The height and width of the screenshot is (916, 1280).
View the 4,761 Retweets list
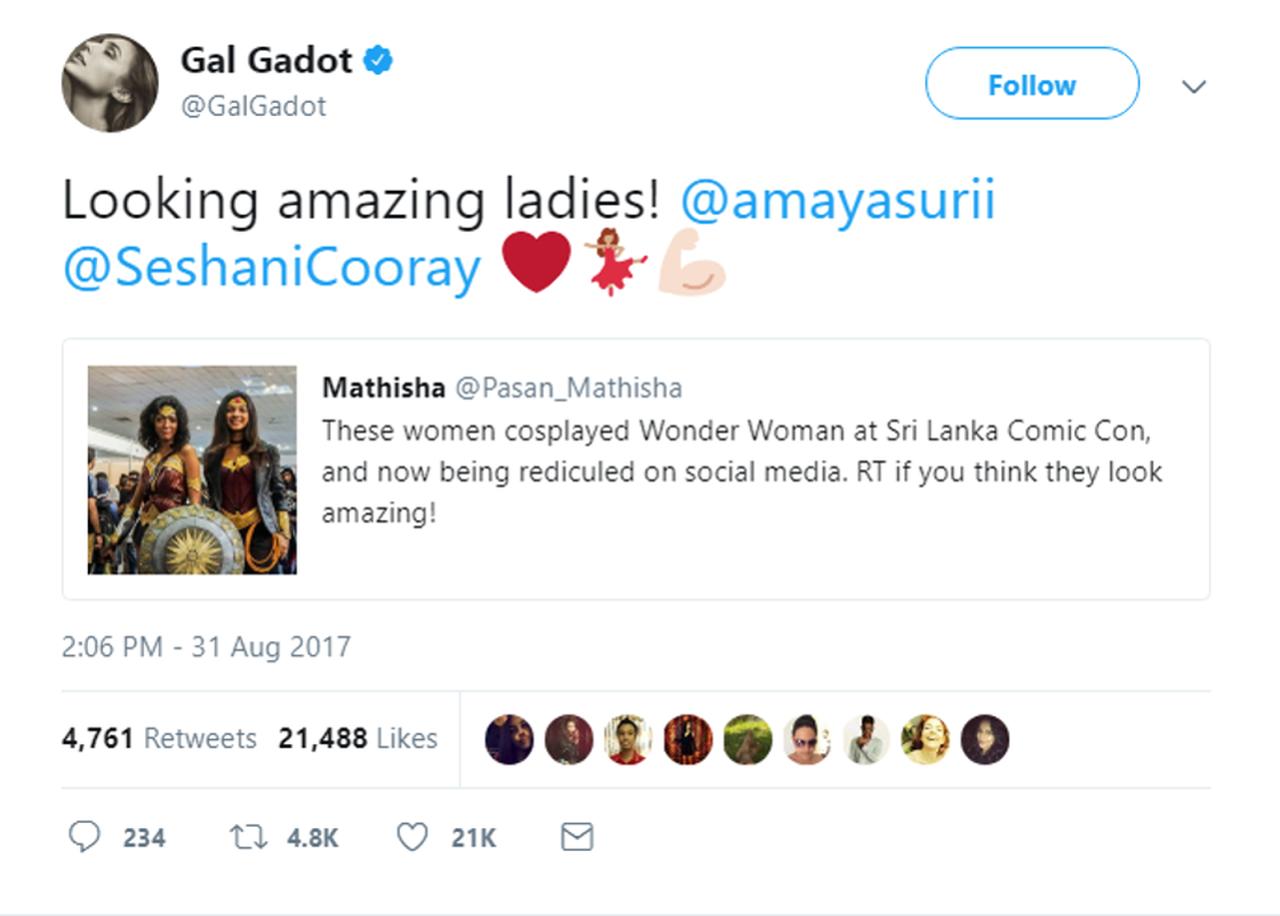tap(159, 739)
